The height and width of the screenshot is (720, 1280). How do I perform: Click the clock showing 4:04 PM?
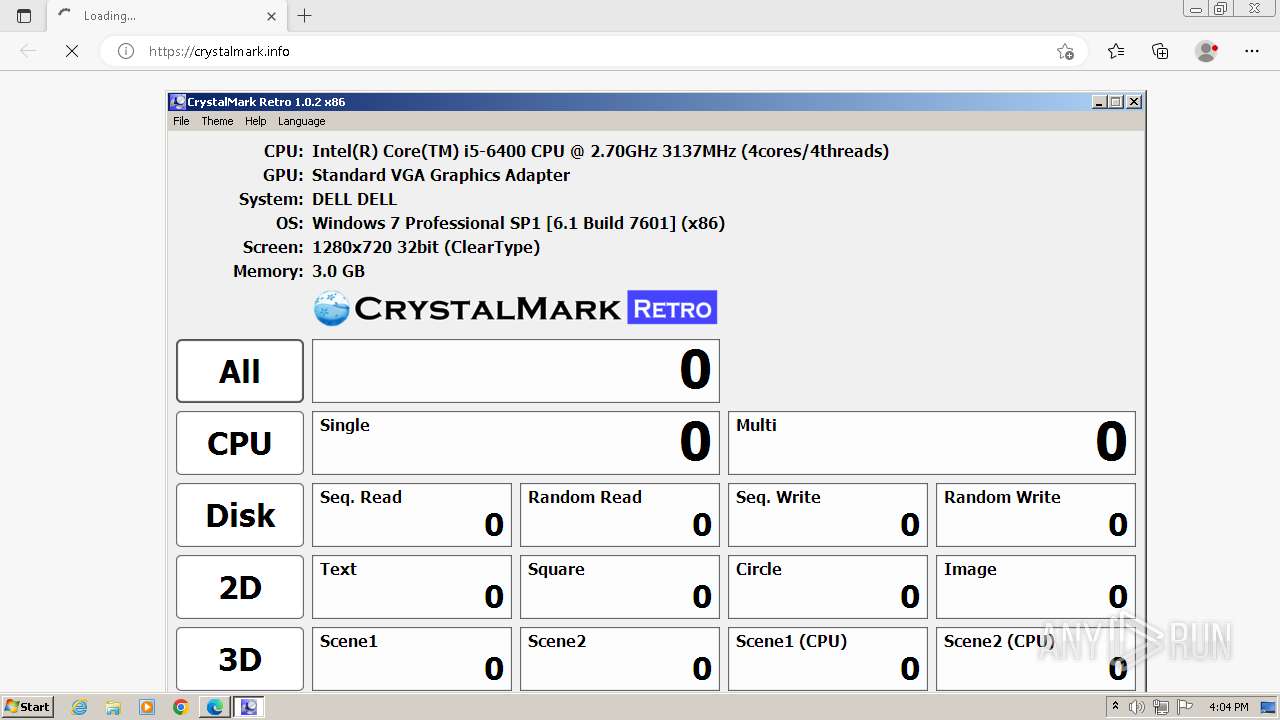pos(1228,707)
